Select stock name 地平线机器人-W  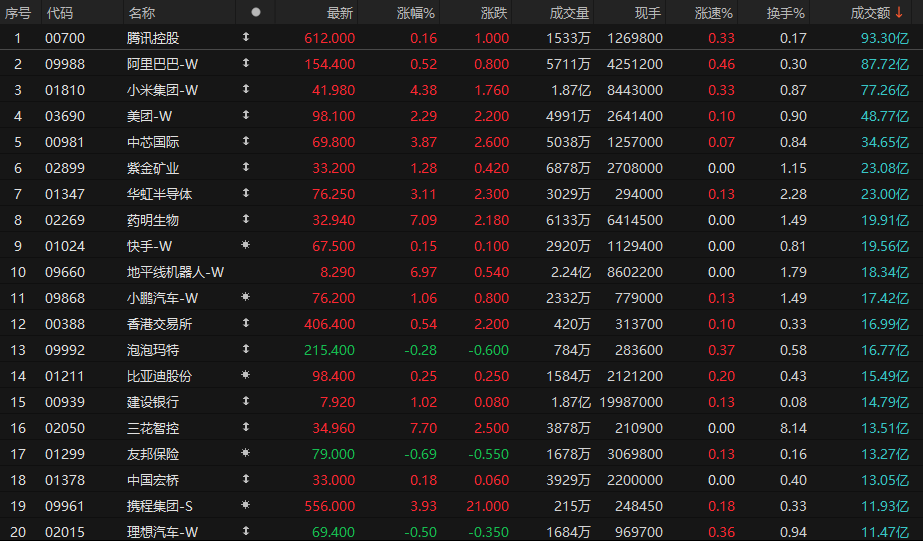pyautogui.click(x=175, y=272)
